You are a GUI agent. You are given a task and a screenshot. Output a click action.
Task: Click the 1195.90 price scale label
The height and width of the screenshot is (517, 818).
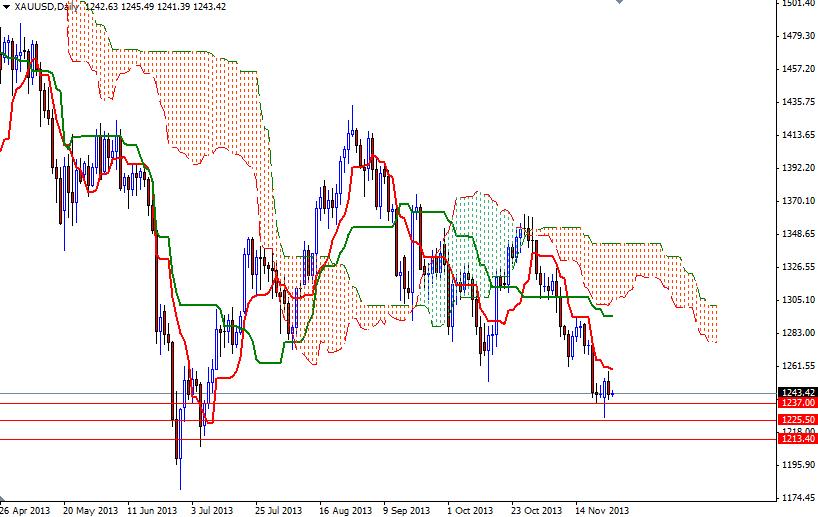[x=798, y=464]
